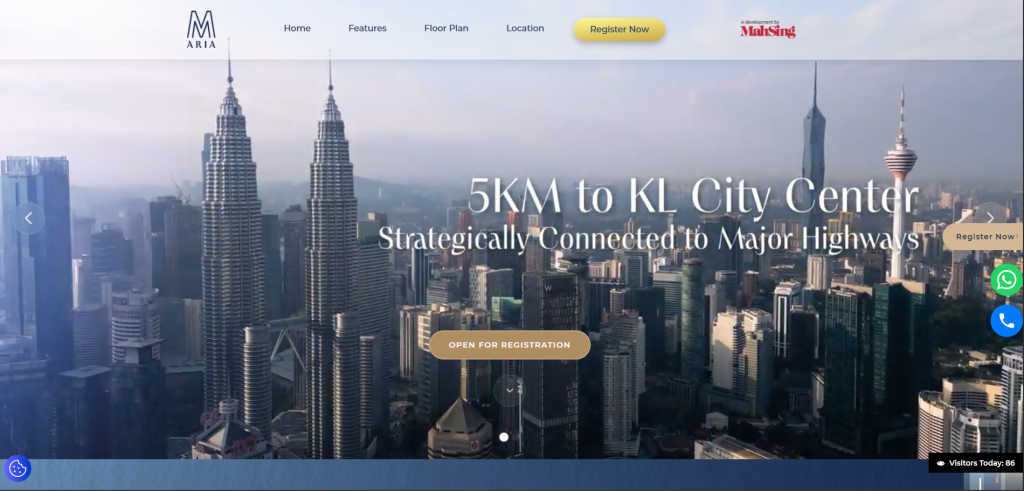Click the side Register Now tab
The image size is (1024, 491).
click(x=984, y=236)
